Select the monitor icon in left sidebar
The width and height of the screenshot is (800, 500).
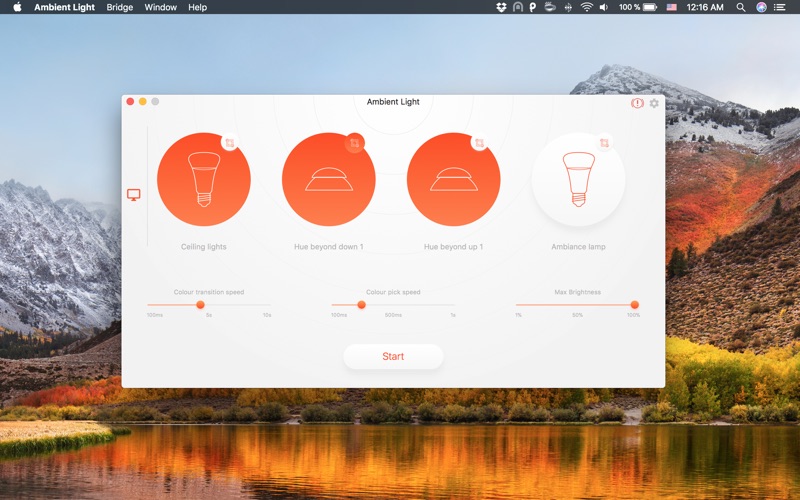click(134, 194)
